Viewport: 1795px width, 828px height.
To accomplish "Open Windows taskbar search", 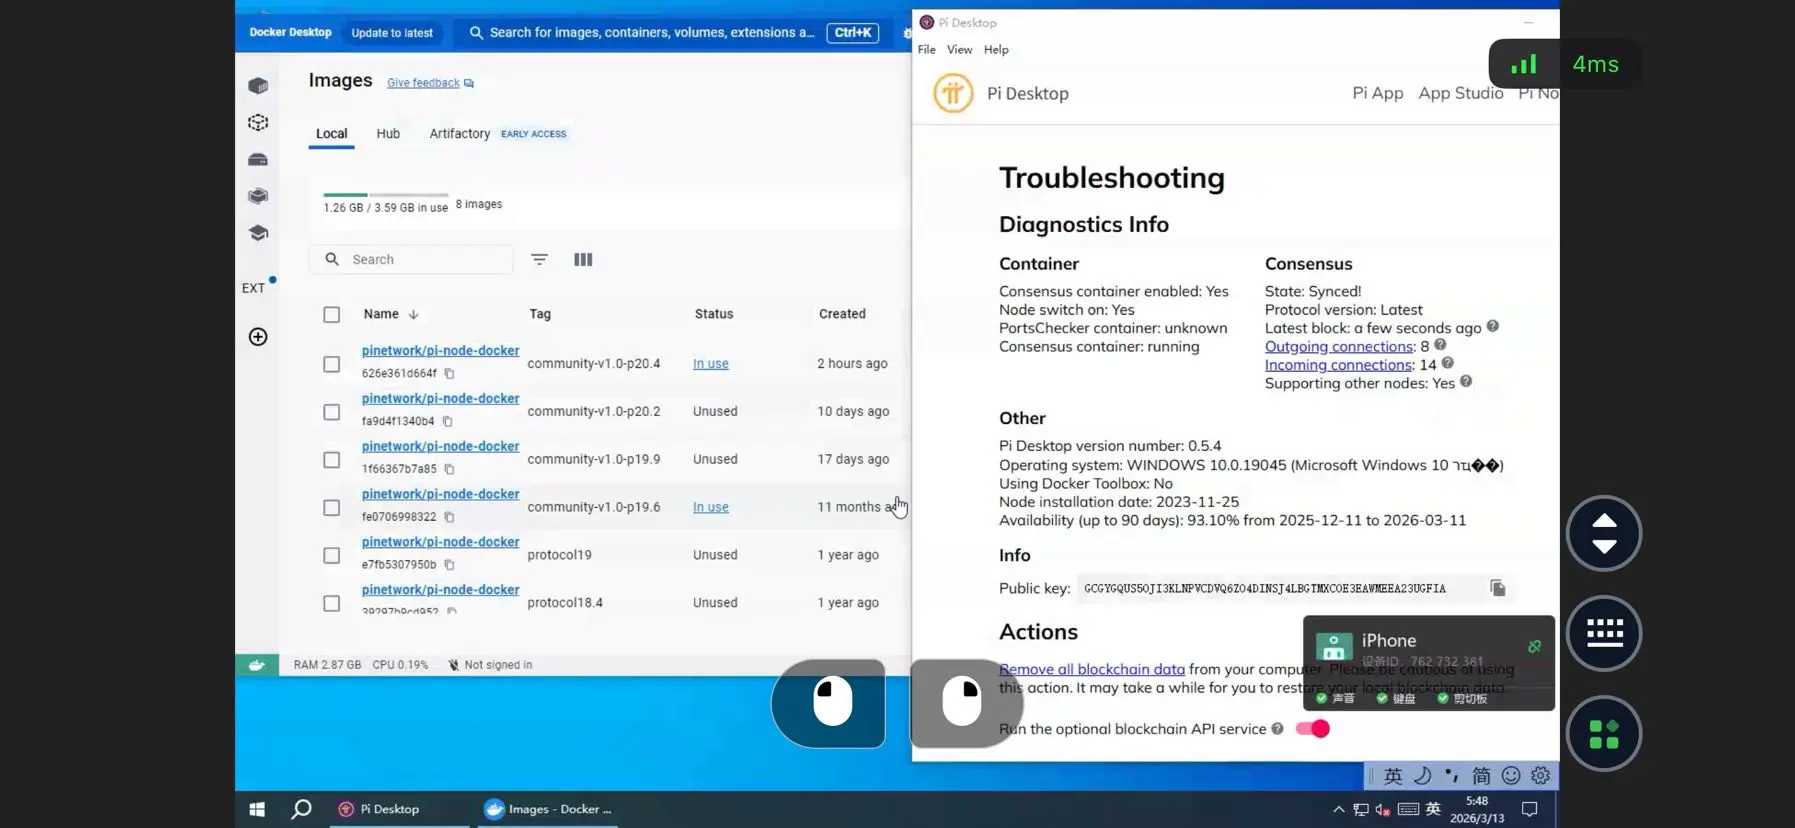I will pyautogui.click(x=301, y=809).
